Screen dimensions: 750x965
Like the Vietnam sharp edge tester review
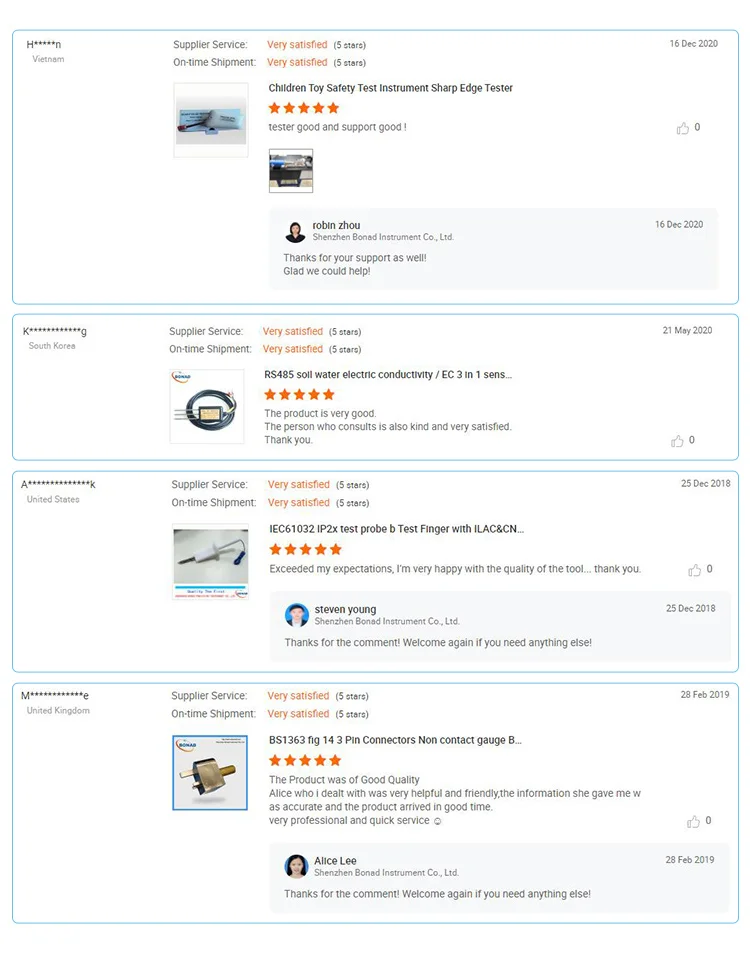point(683,128)
